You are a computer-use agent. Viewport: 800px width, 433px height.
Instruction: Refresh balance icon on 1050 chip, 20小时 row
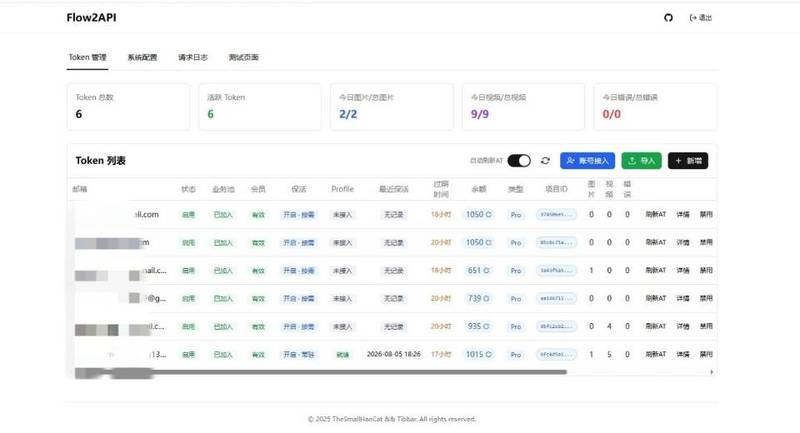488,242
